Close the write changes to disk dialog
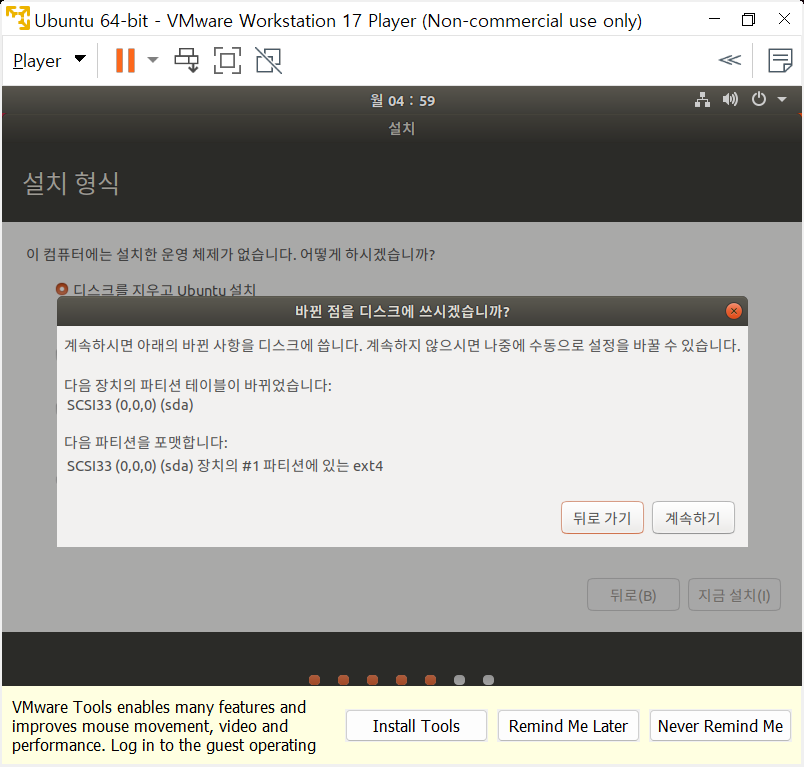804x767 pixels. (734, 311)
